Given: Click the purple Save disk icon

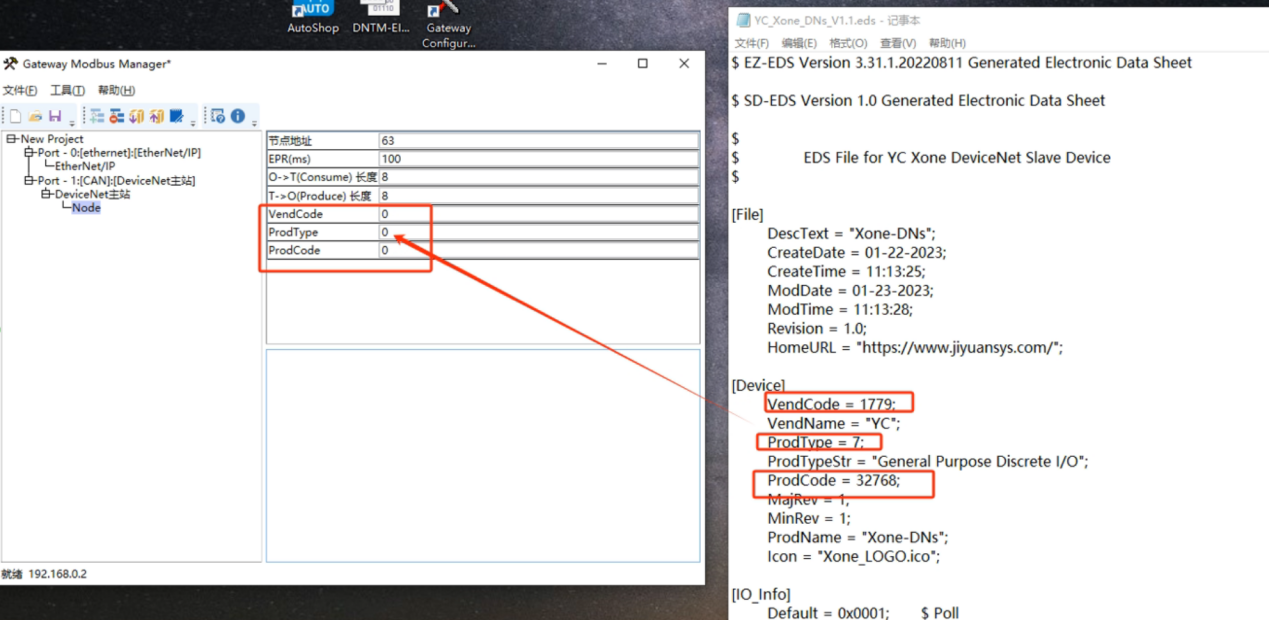Looking at the screenshot, I should [55, 117].
